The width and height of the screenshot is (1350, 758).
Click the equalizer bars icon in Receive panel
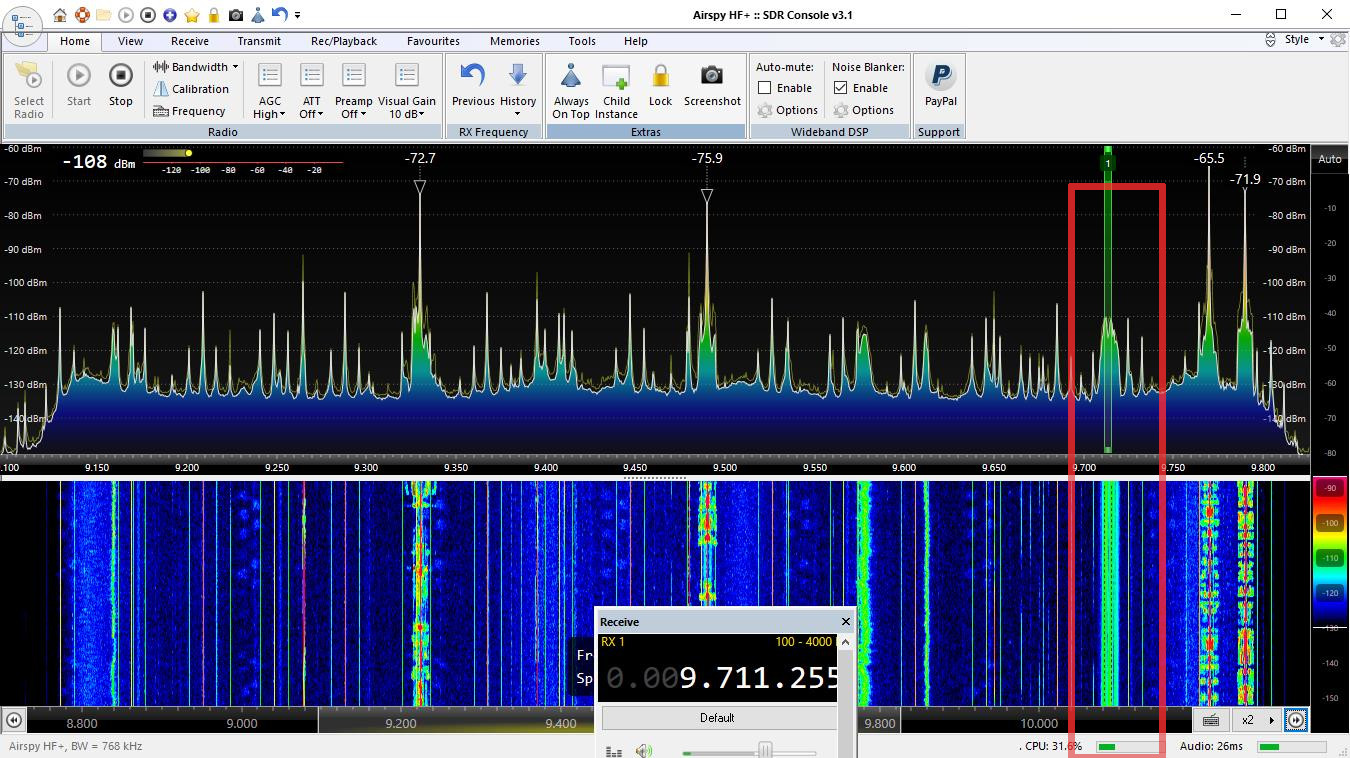[x=614, y=752]
